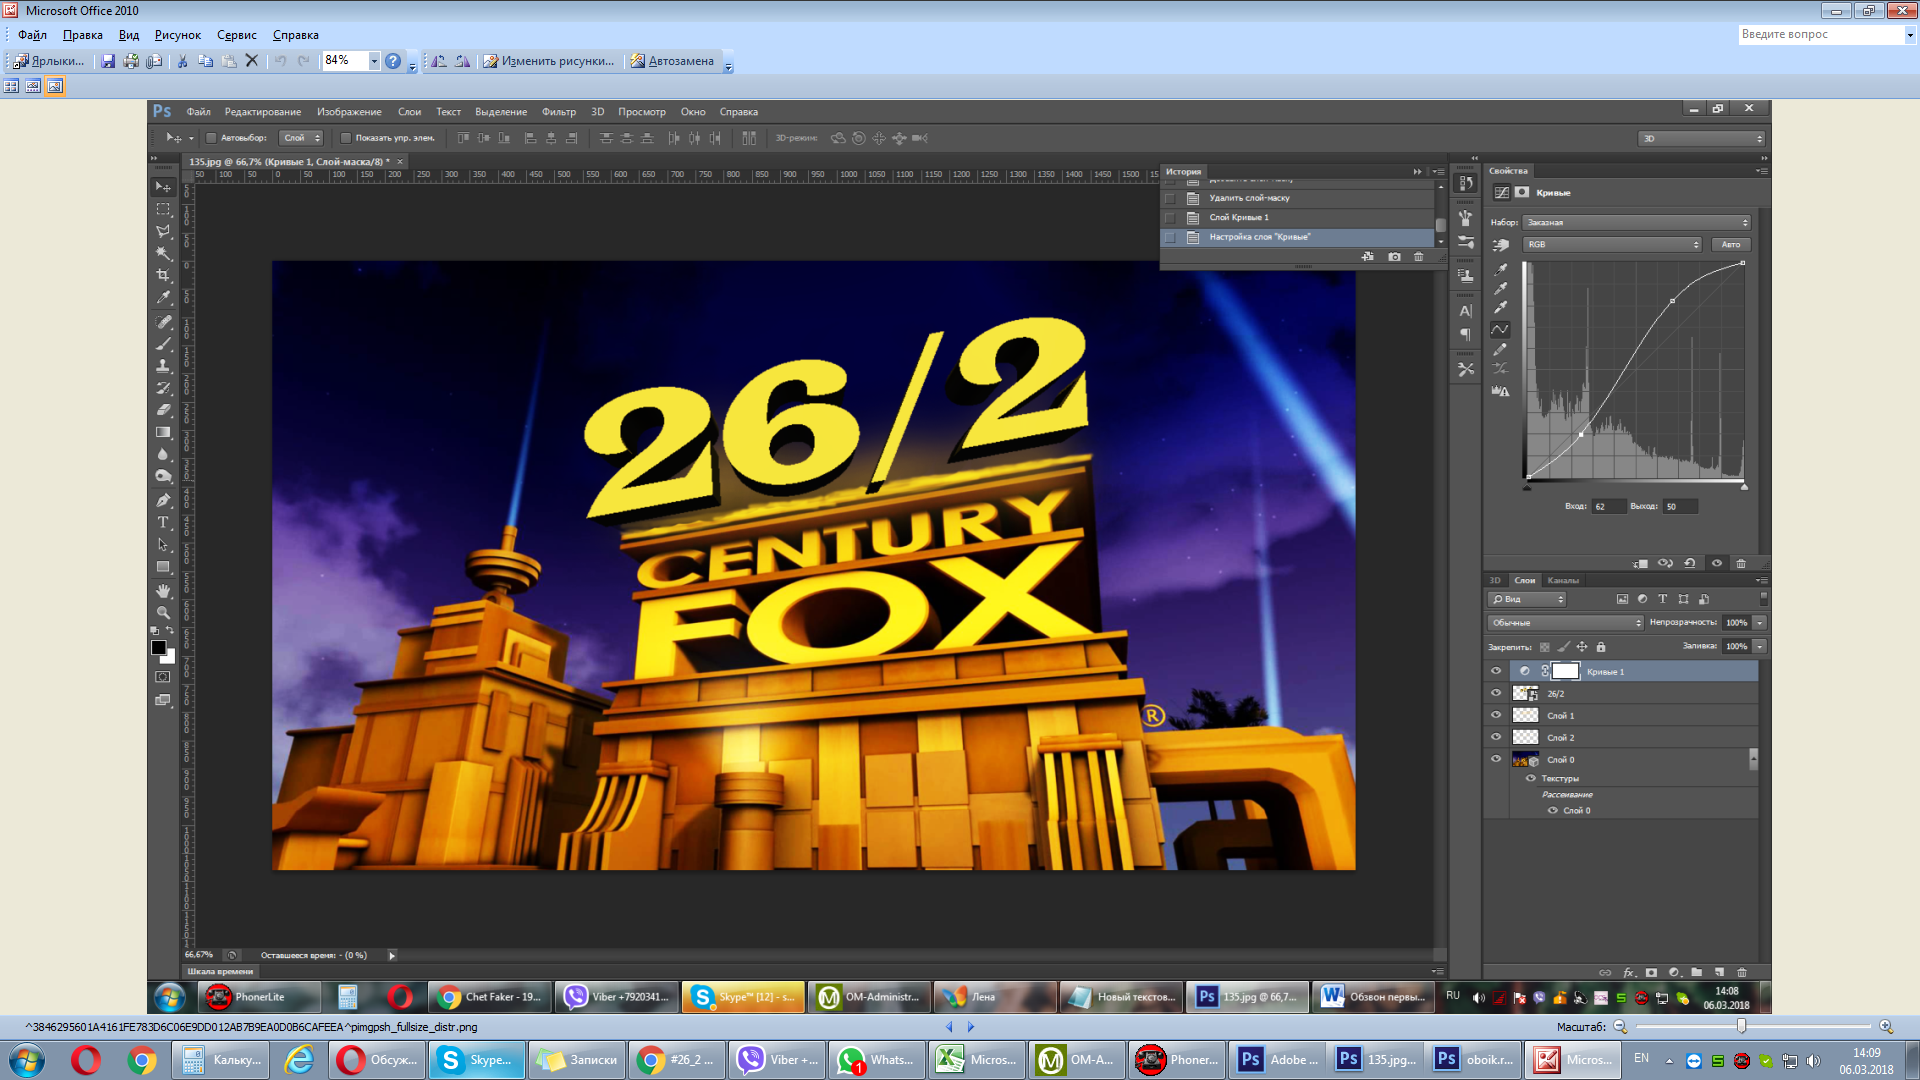This screenshot has width=1920, height=1080.
Task: Open the Сервис menu
Action: click(x=237, y=35)
